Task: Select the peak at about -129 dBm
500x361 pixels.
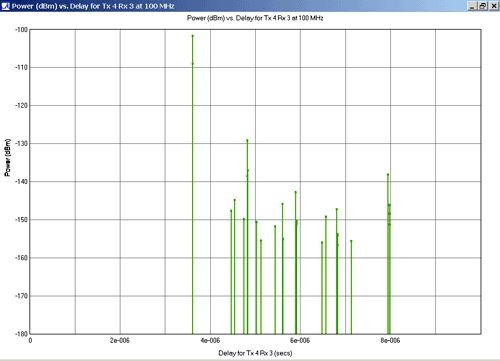Action: coord(247,140)
